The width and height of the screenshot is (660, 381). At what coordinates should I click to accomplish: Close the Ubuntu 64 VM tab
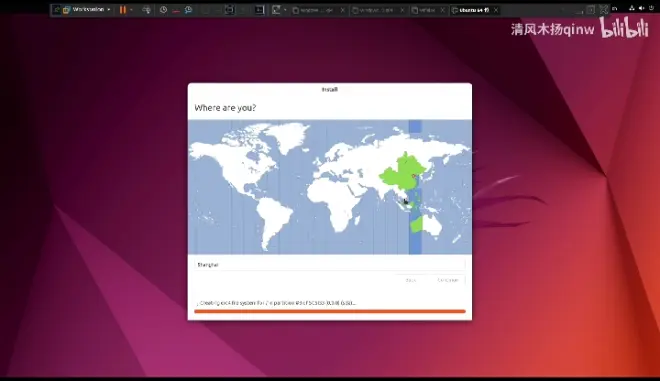pos(496,10)
